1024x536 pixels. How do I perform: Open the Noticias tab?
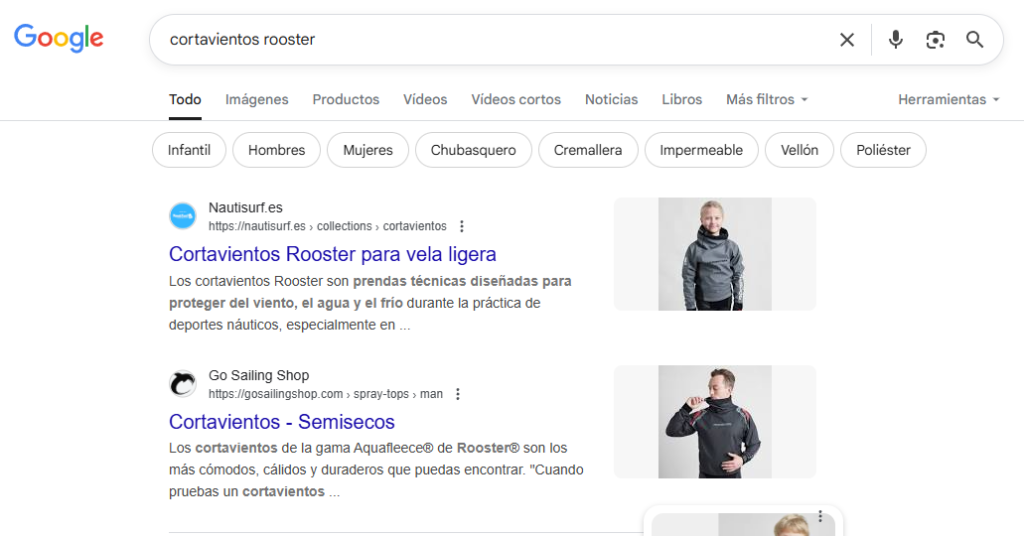611,100
